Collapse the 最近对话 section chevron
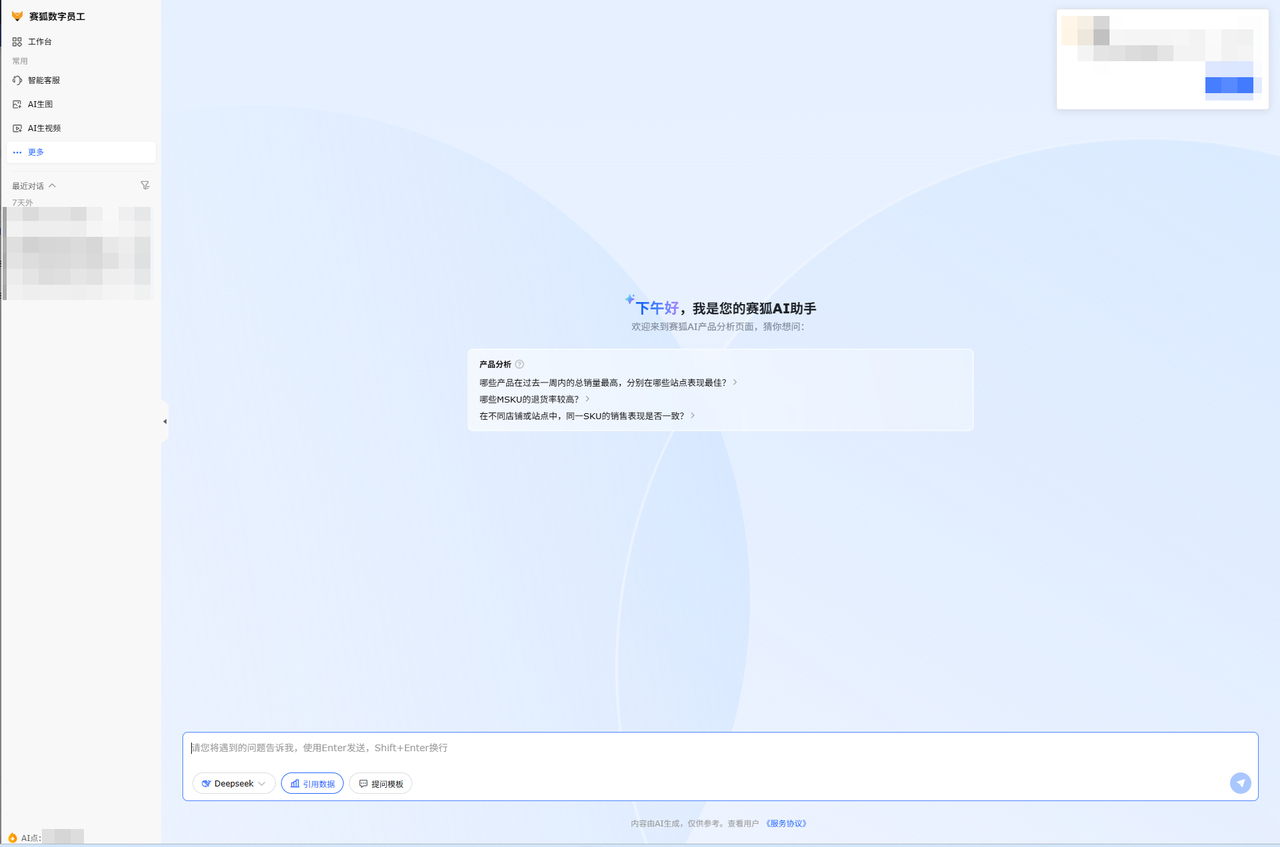Image resolution: width=1280 pixels, height=847 pixels. tap(52, 186)
